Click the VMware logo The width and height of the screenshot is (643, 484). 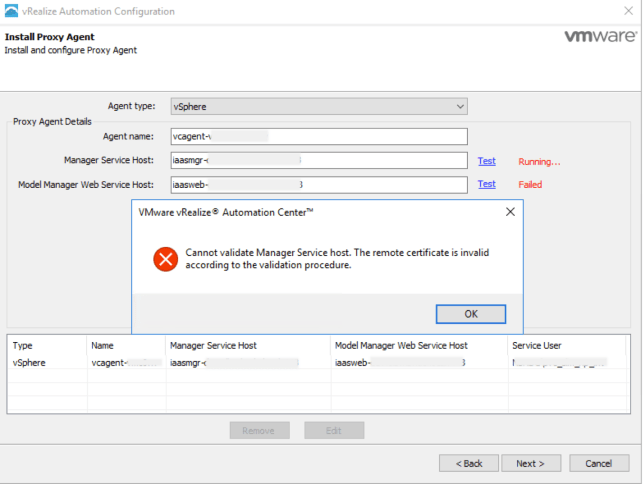tap(601, 36)
